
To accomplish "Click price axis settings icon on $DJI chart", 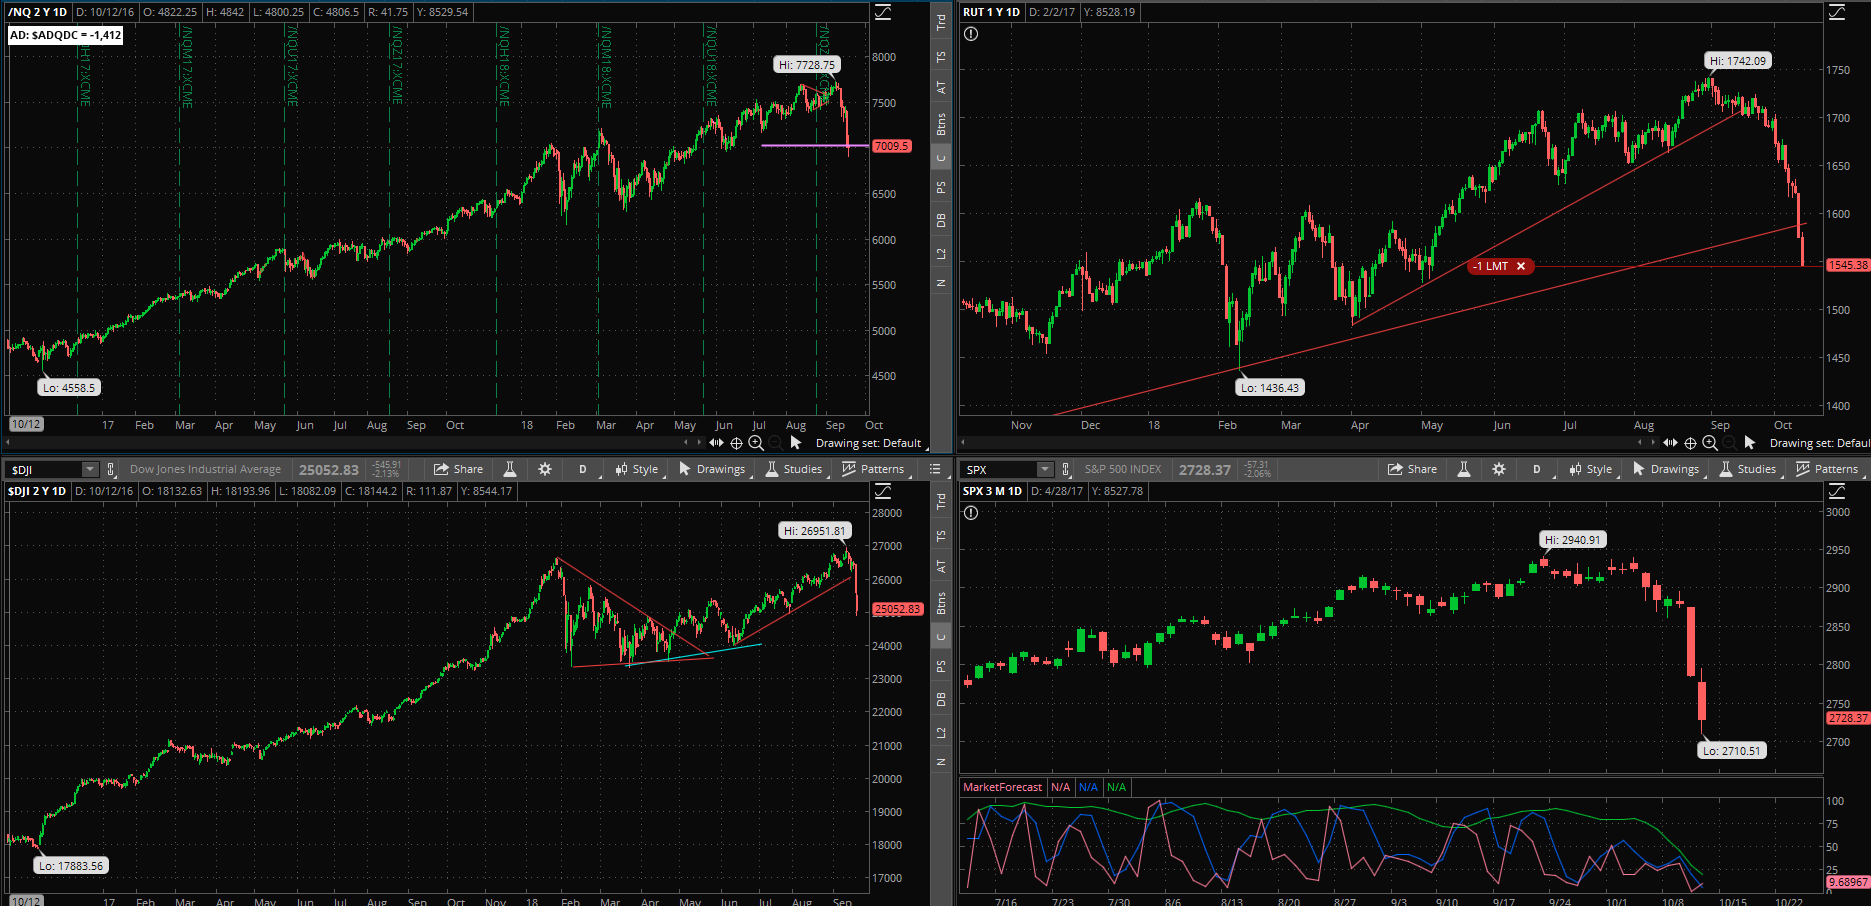I will [x=883, y=491].
